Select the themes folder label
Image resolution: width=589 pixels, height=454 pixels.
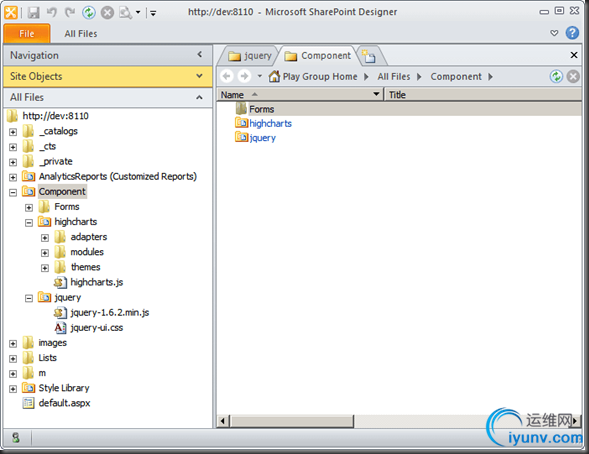point(86,267)
